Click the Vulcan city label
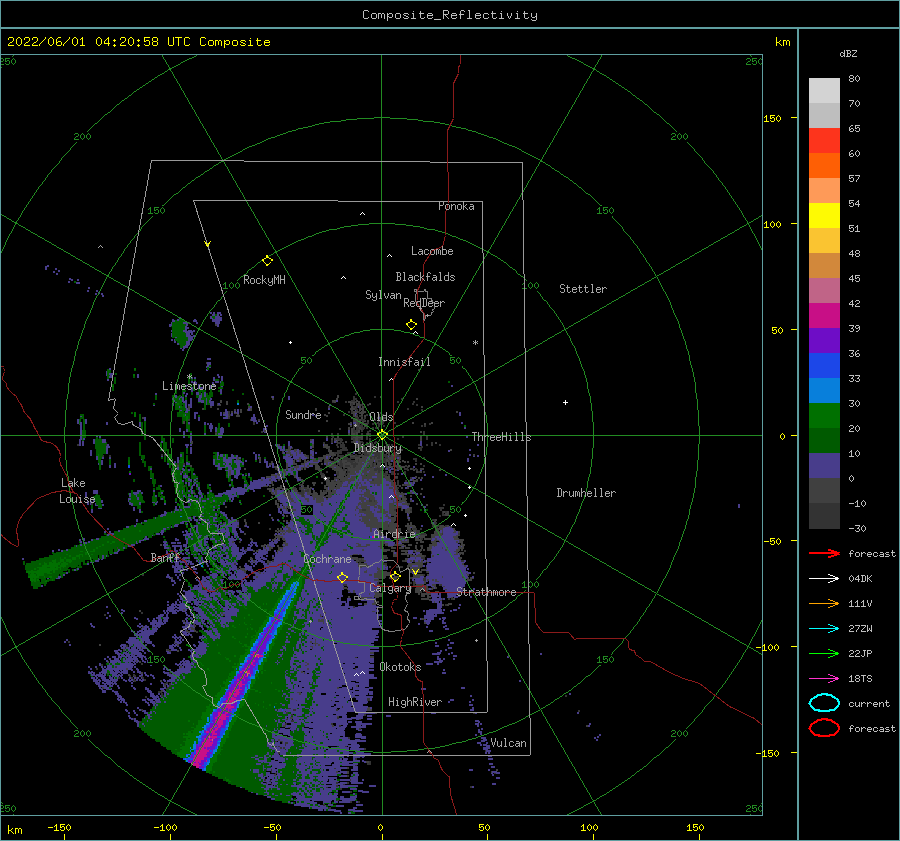Screen dimensions: 900x841 point(509,743)
